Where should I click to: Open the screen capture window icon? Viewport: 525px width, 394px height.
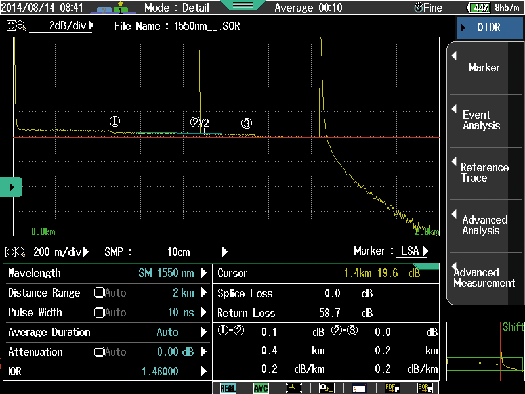(359, 388)
